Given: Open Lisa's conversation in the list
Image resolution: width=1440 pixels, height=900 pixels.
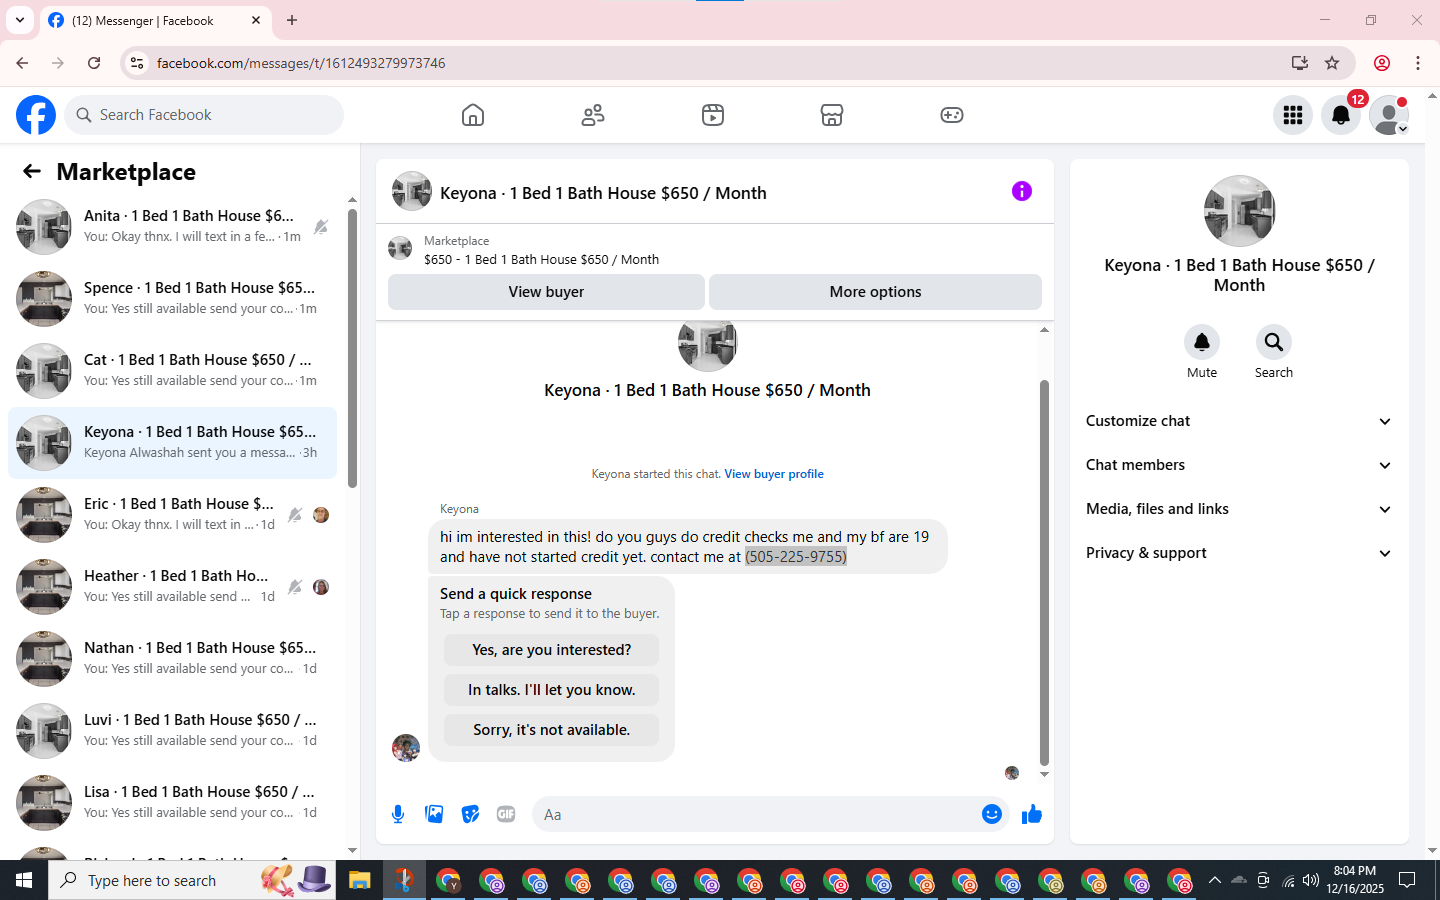Looking at the screenshot, I should pyautogui.click(x=172, y=803).
